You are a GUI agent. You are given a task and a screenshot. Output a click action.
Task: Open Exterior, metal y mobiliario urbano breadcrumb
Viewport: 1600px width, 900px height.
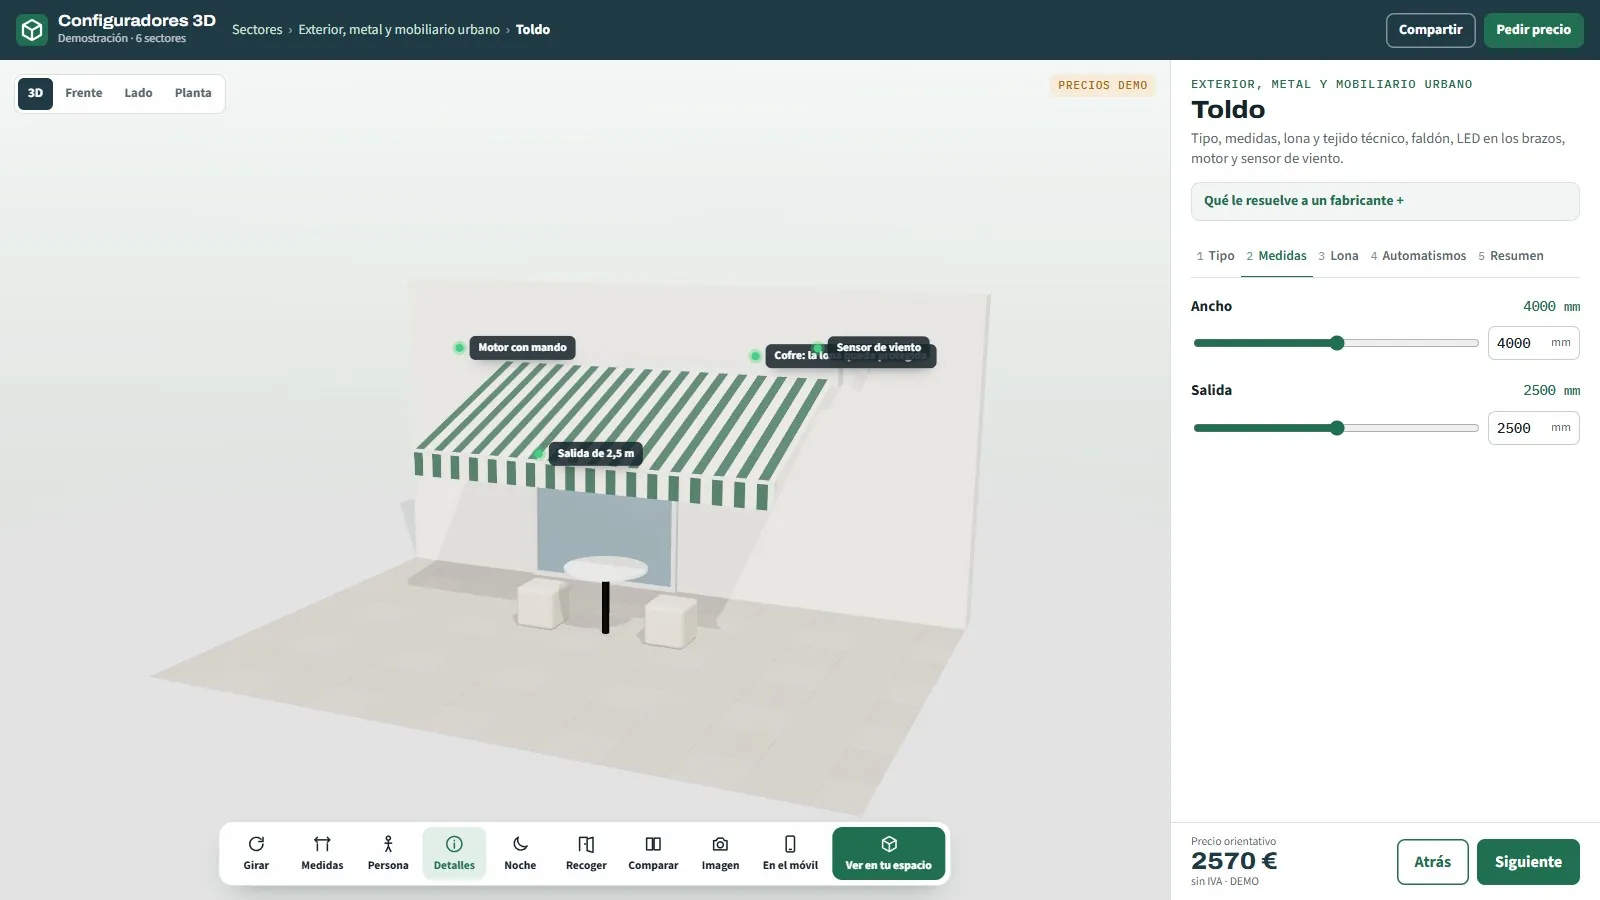click(399, 30)
